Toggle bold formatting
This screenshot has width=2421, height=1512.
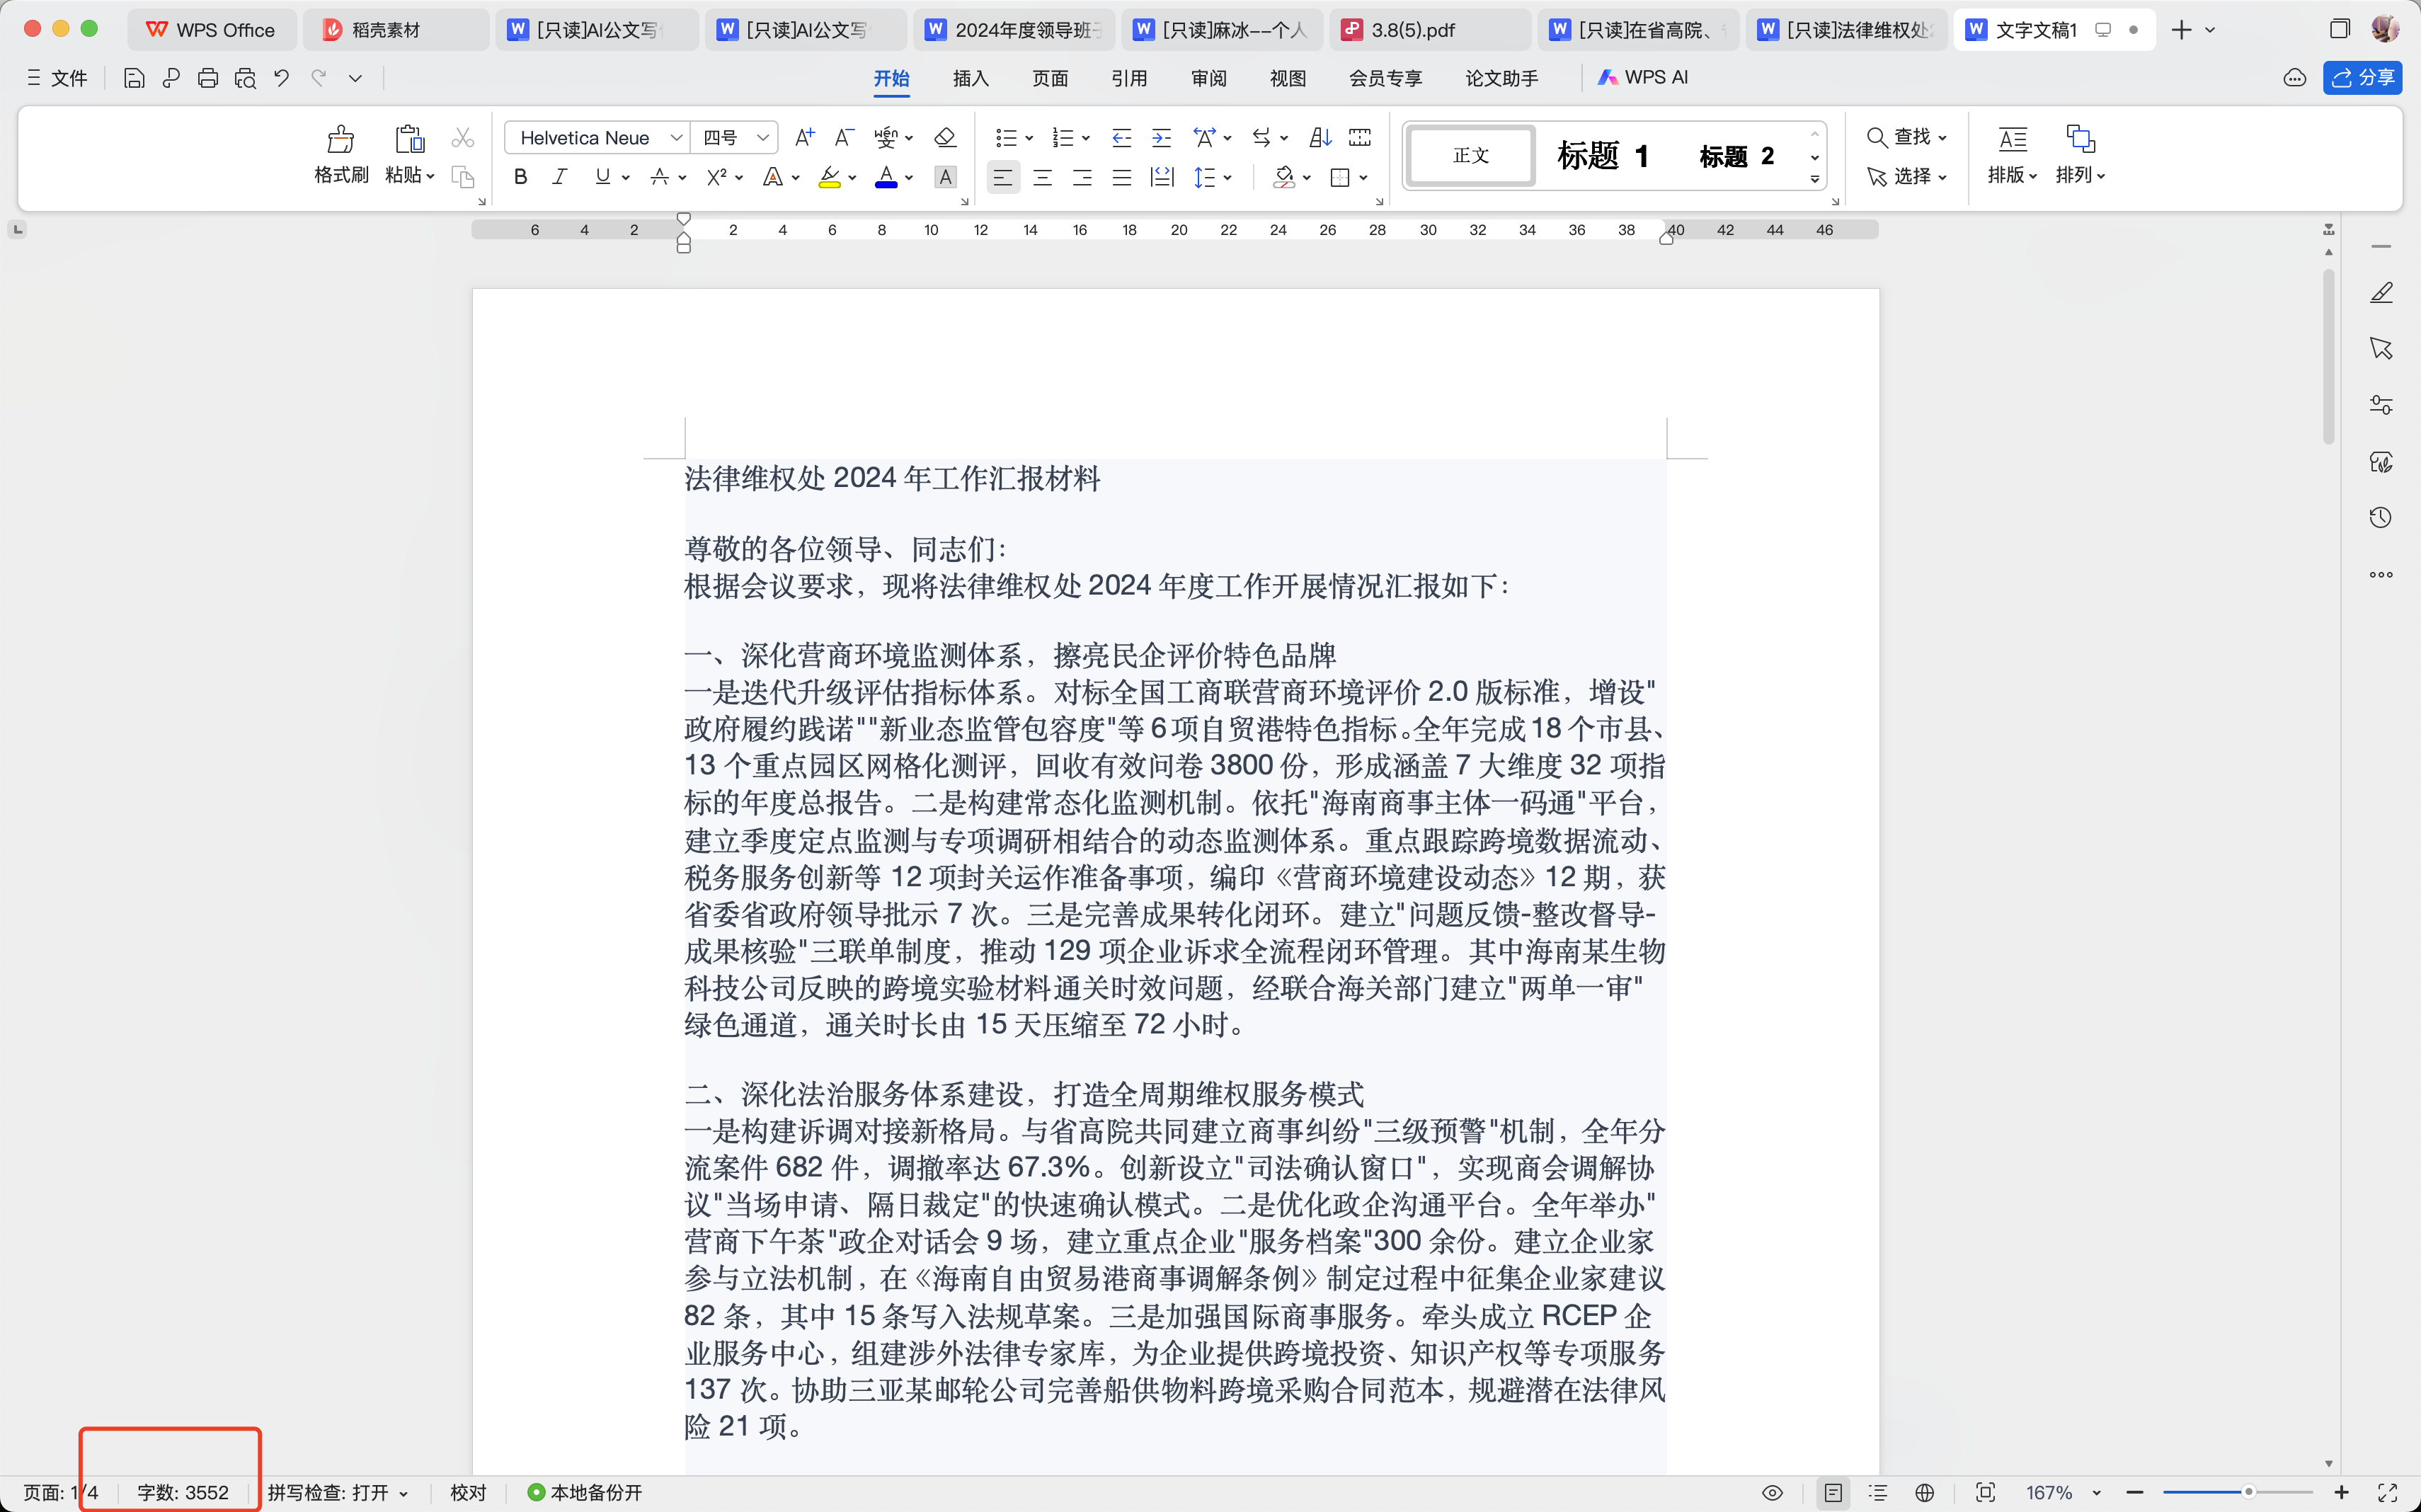point(520,178)
